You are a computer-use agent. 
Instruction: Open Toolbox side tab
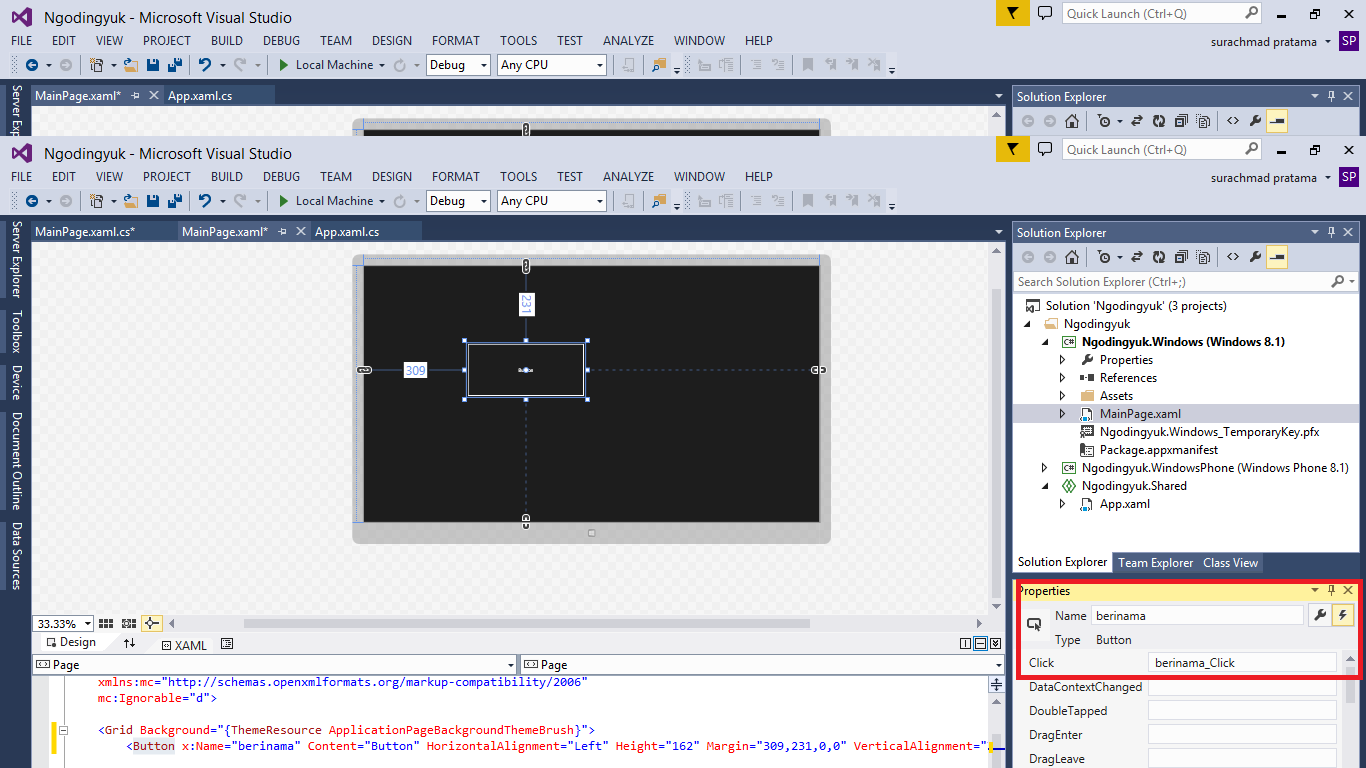tap(16, 332)
